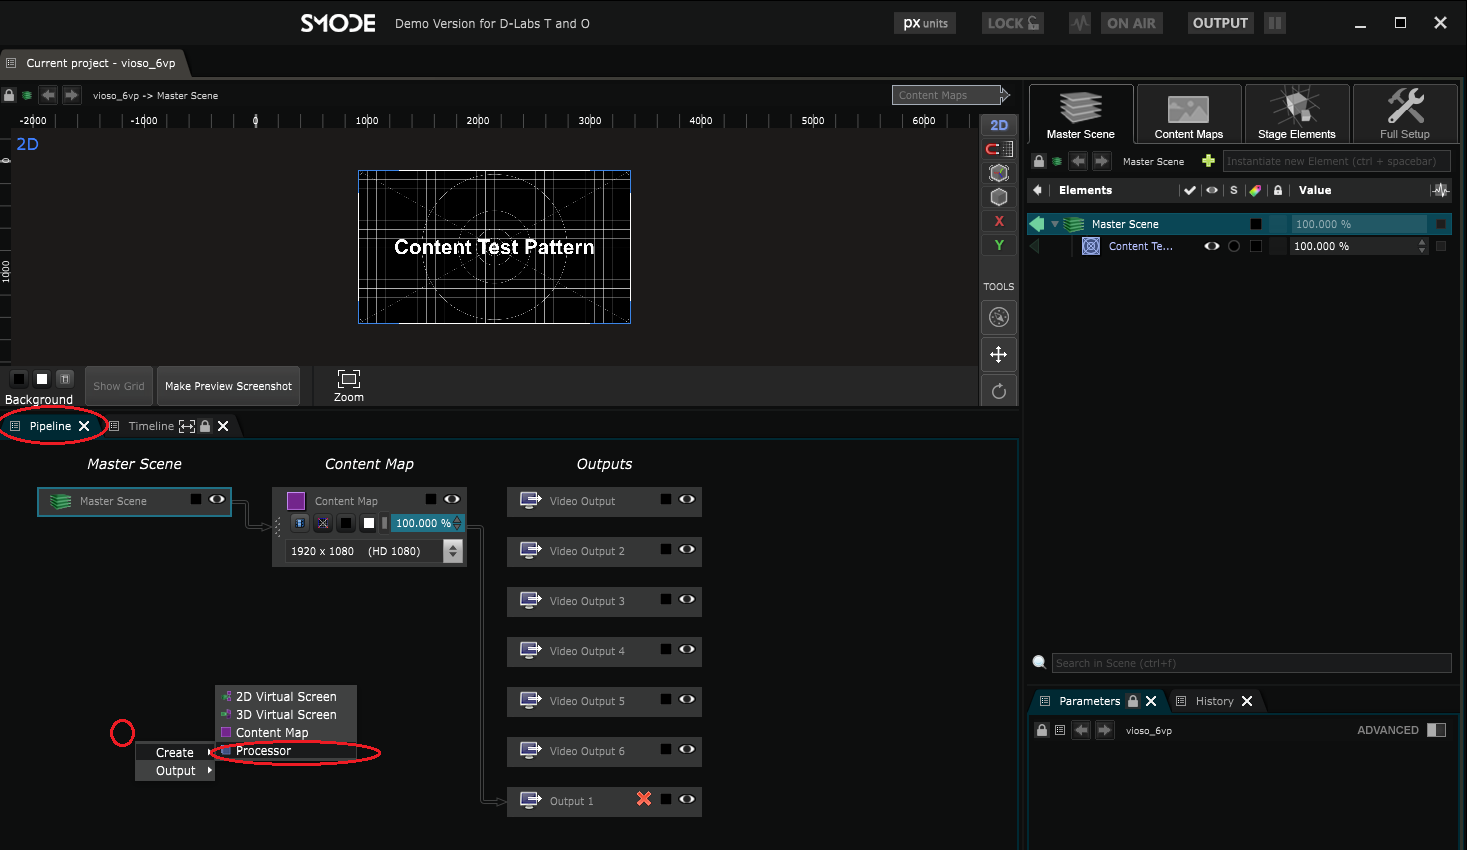Switch to the History tab
Viewport: 1467px width, 850px height.
[1214, 701]
